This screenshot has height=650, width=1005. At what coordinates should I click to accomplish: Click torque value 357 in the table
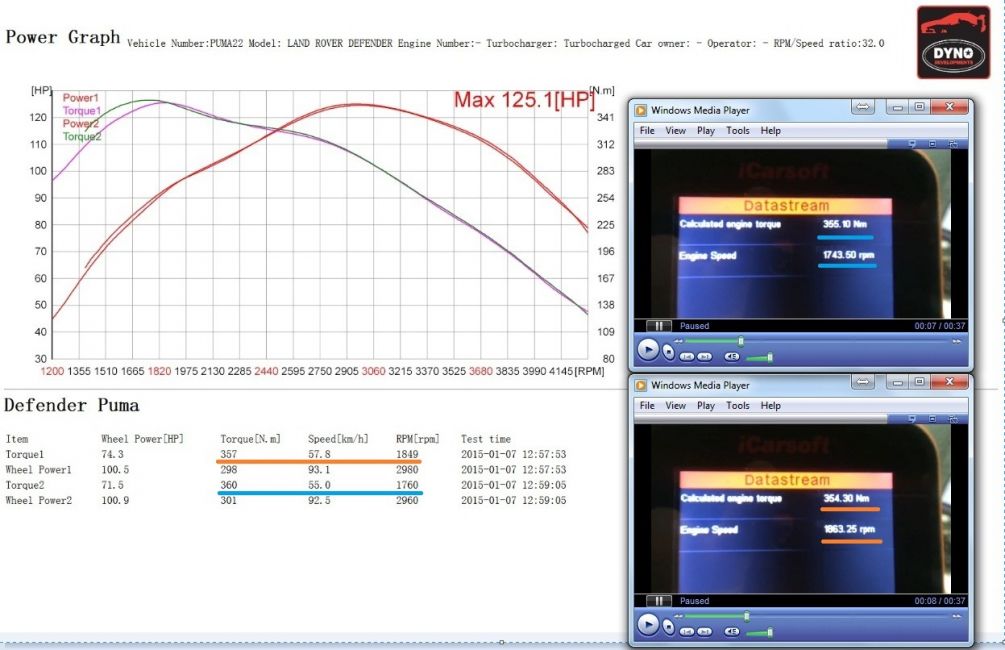click(x=229, y=454)
